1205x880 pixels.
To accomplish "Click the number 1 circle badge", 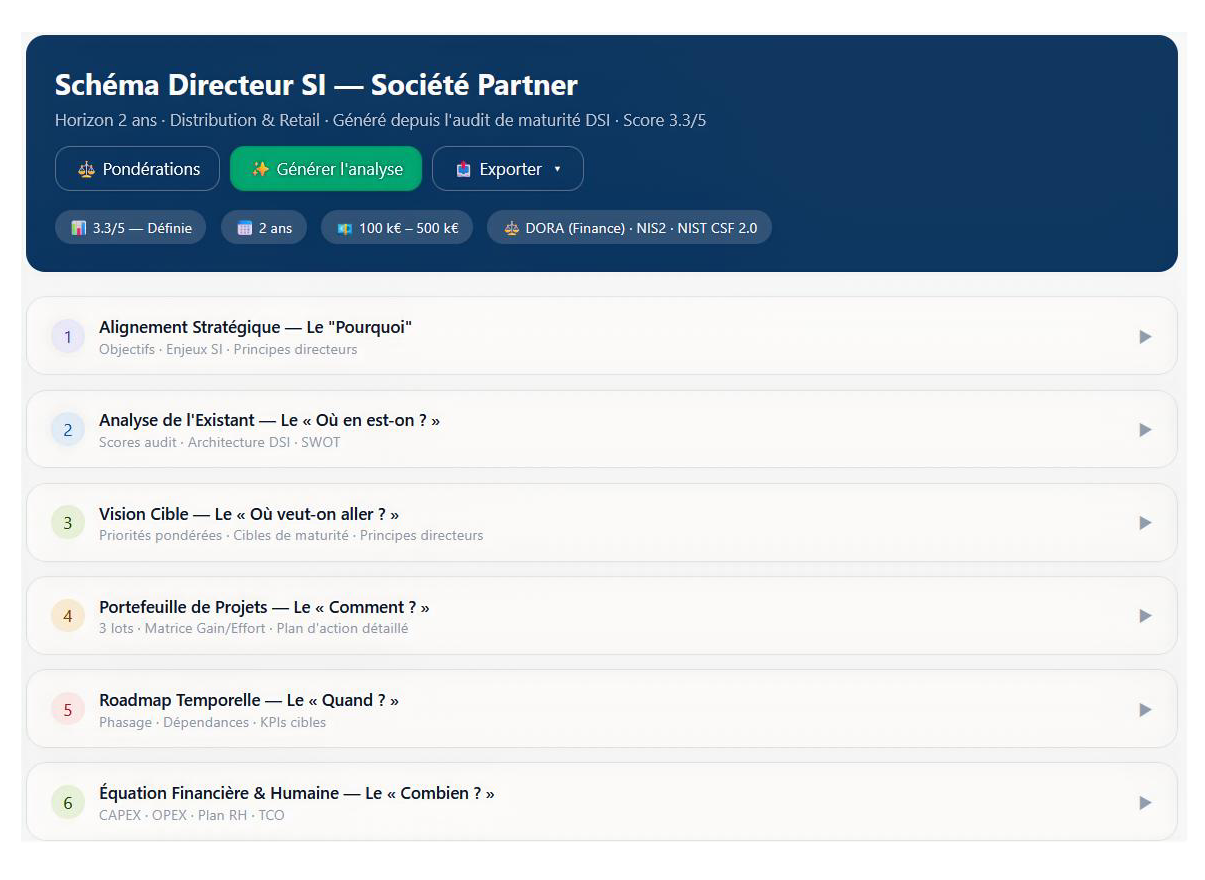I will pos(68,337).
